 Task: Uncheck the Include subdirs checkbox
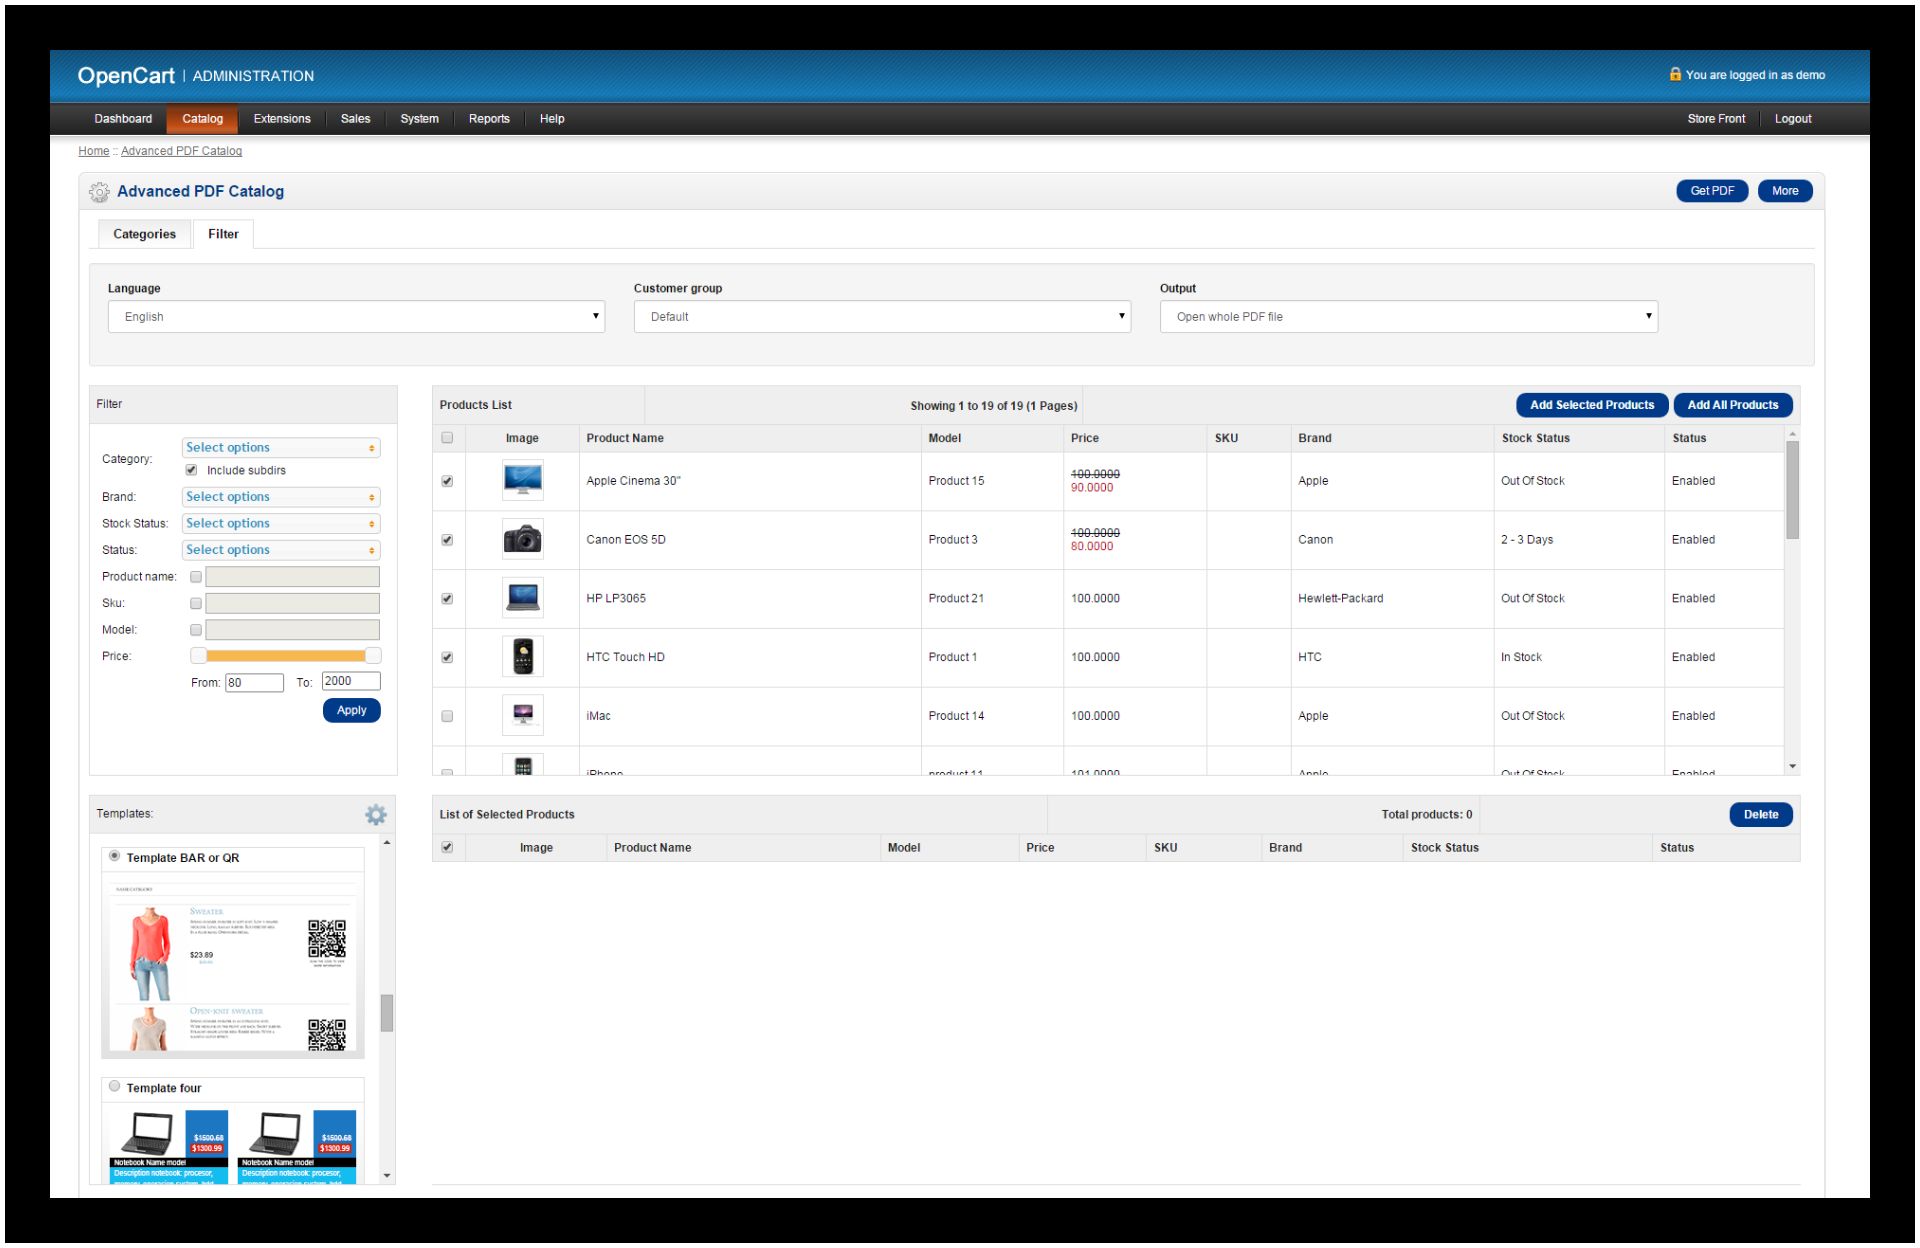pyautogui.click(x=191, y=470)
